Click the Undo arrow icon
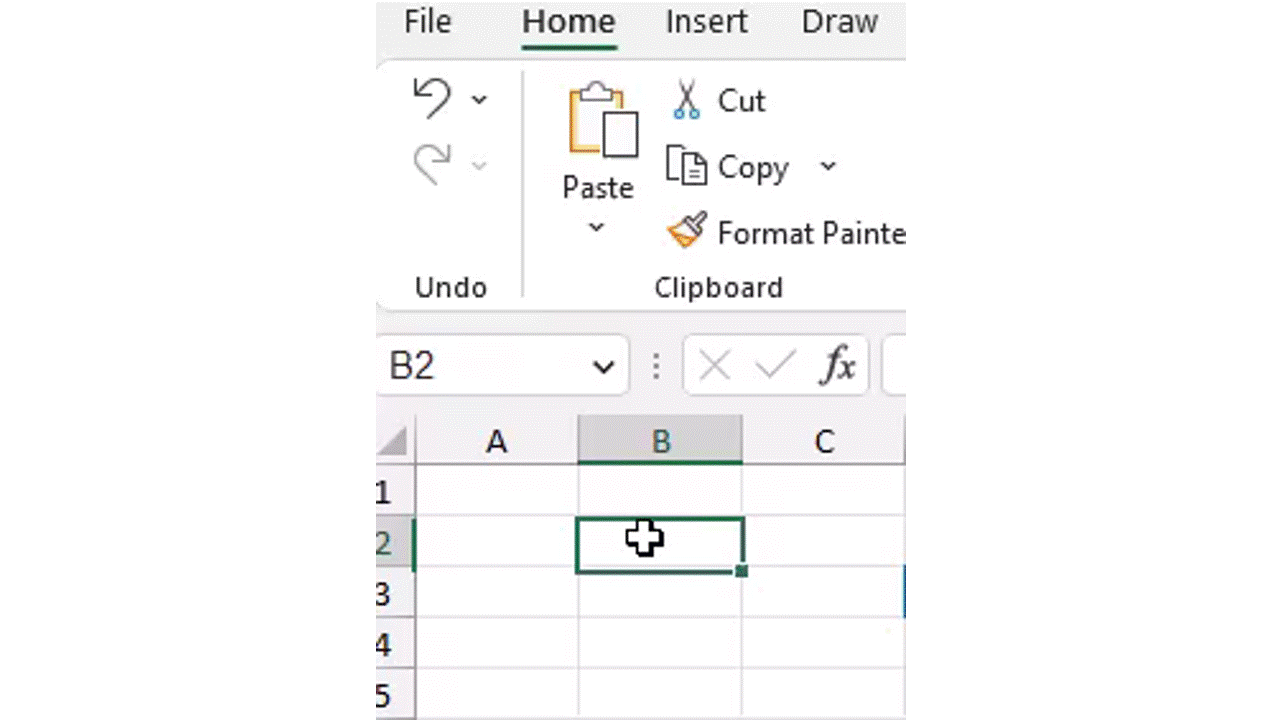1280x720 pixels. point(432,99)
